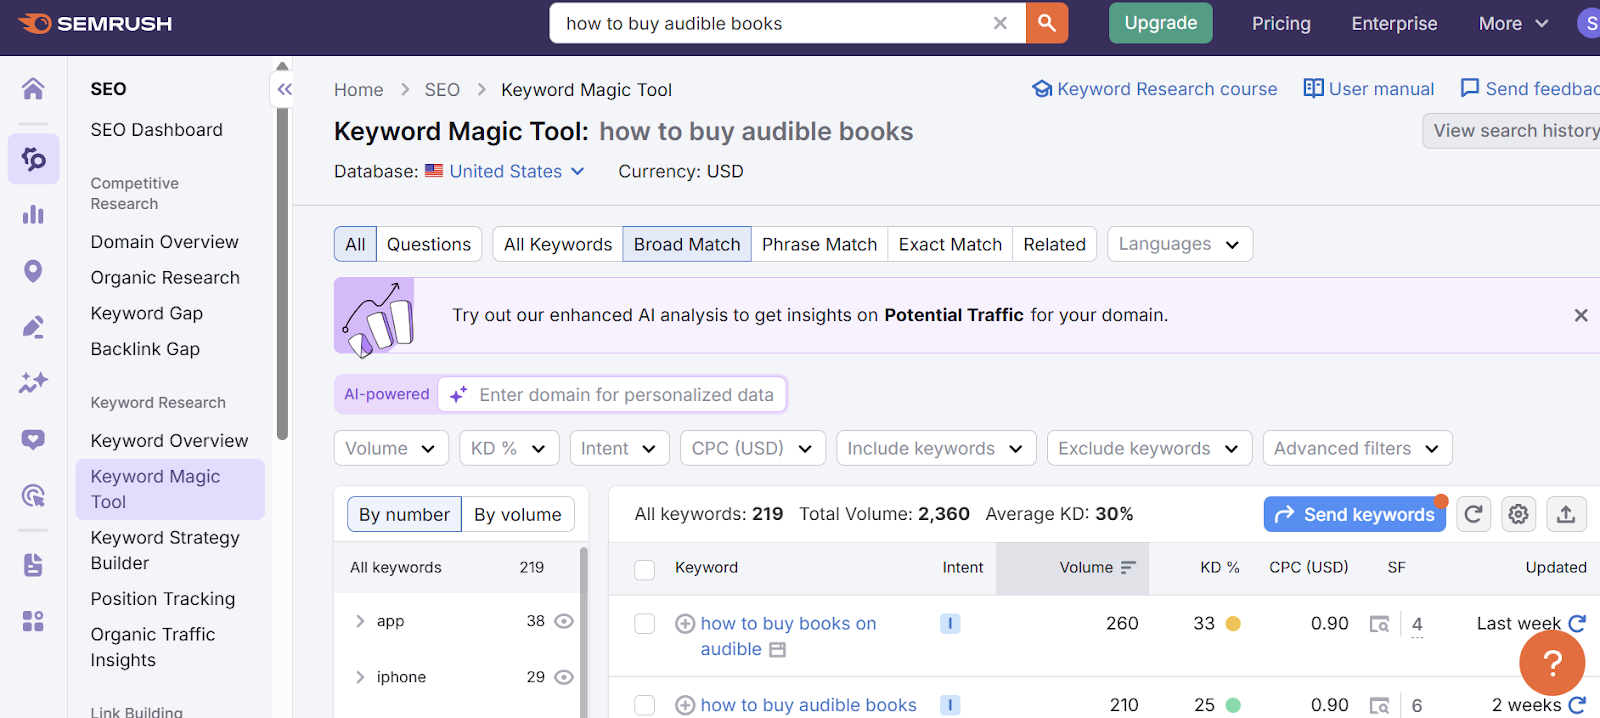Switch grouping to By volume

(518, 514)
